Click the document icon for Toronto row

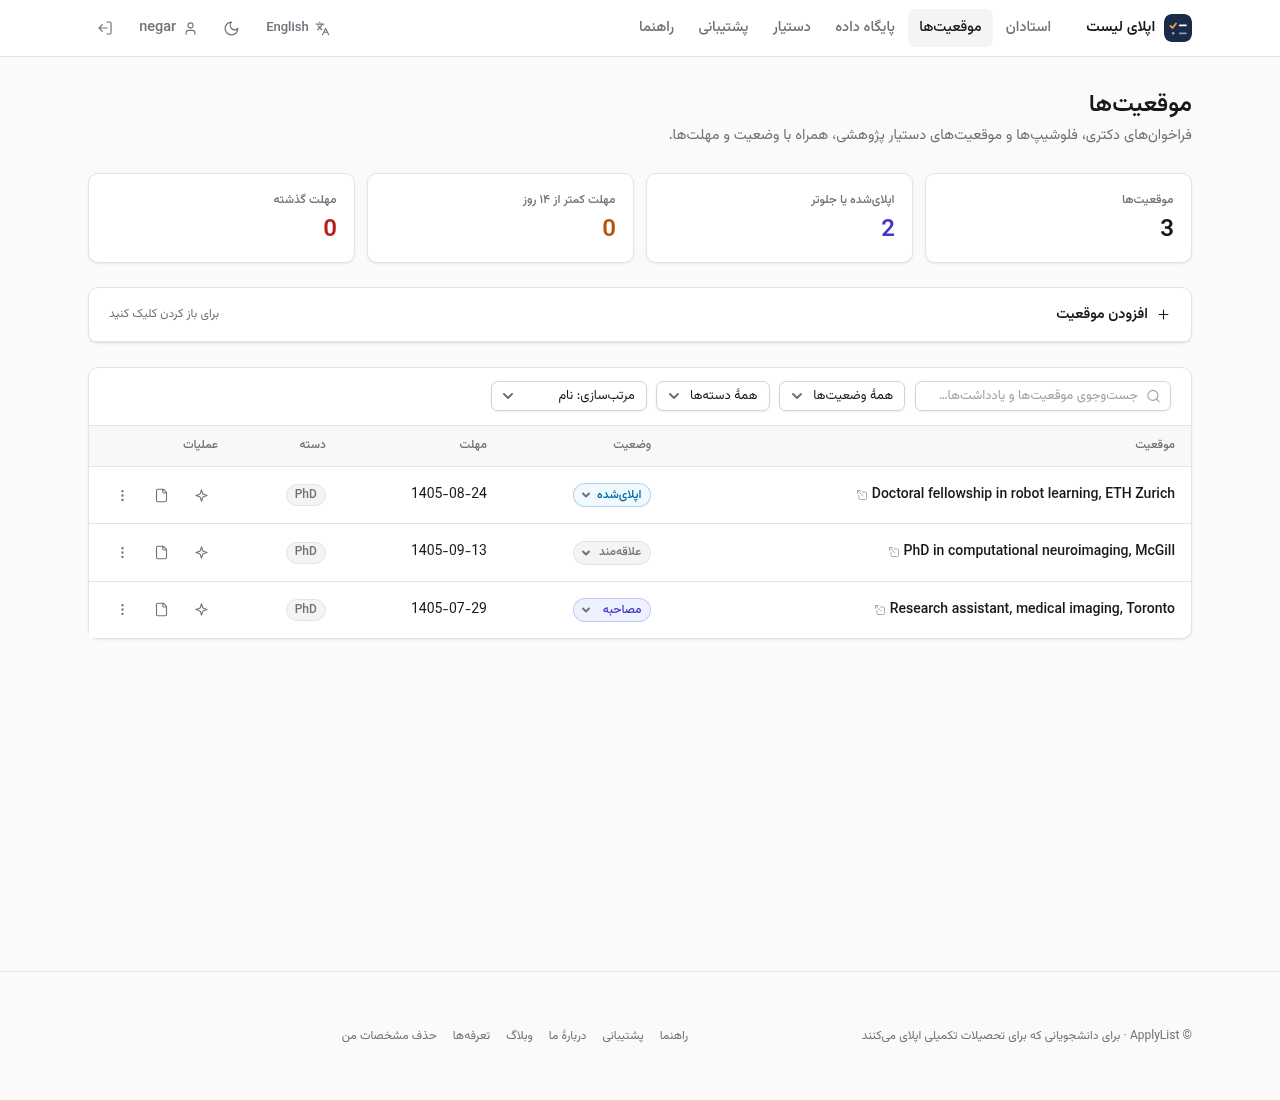[162, 610]
